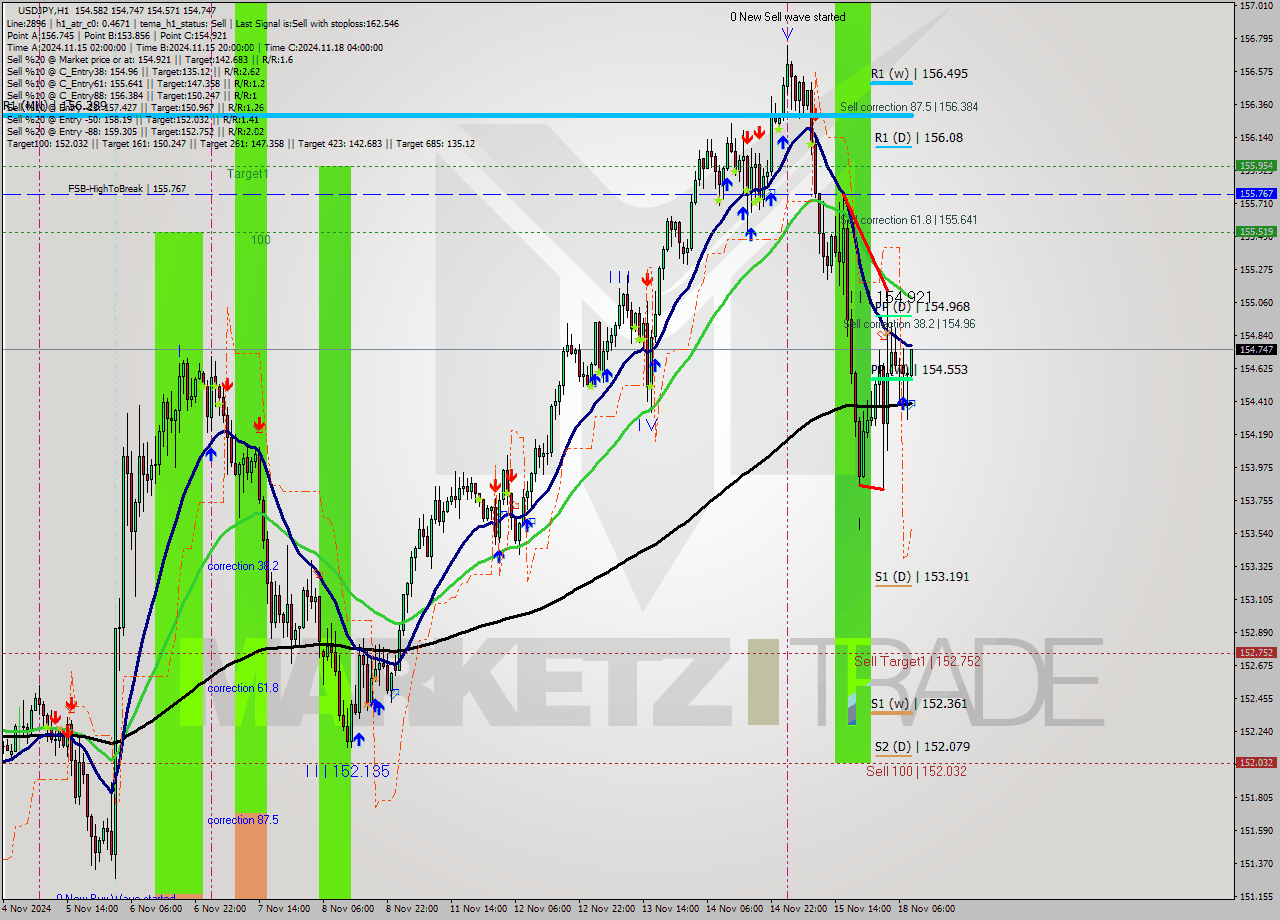Click the 'R1 (w) | 156.495' resistance label
Viewport: 1280px width, 920px height.
pyautogui.click(x=918, y=74)
